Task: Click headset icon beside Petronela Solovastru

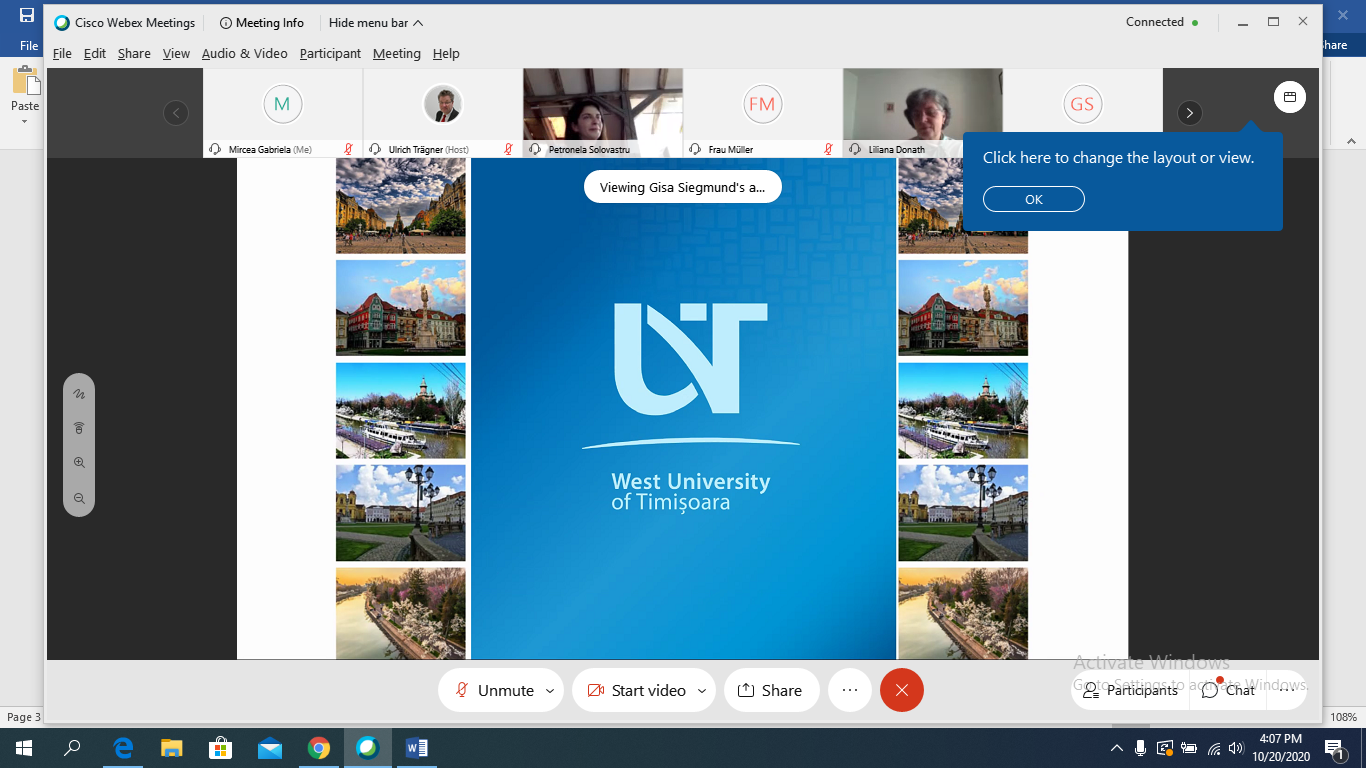Action: 535,149
